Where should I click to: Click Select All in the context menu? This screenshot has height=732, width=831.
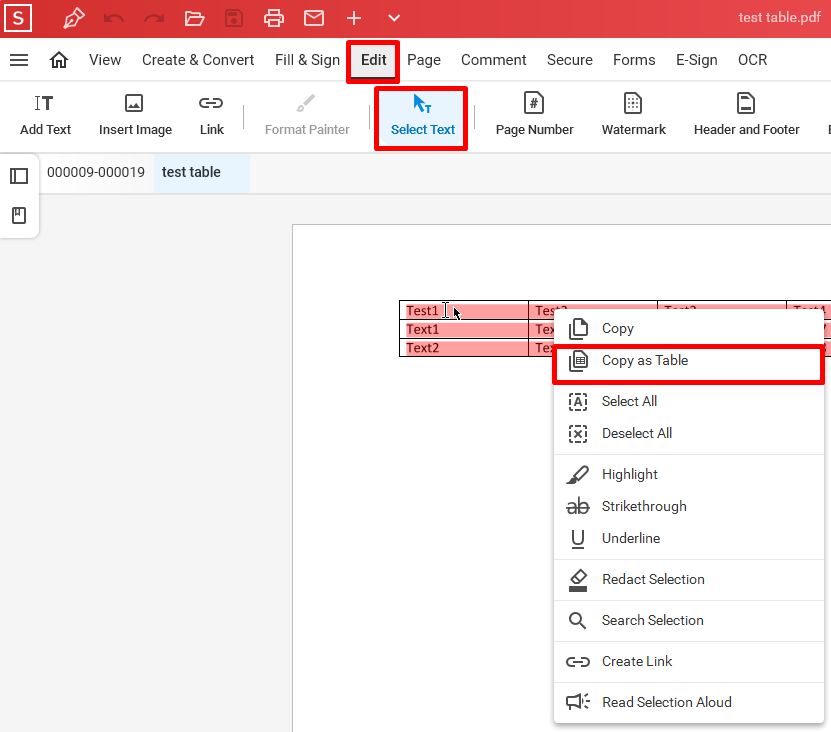[688, 402]
